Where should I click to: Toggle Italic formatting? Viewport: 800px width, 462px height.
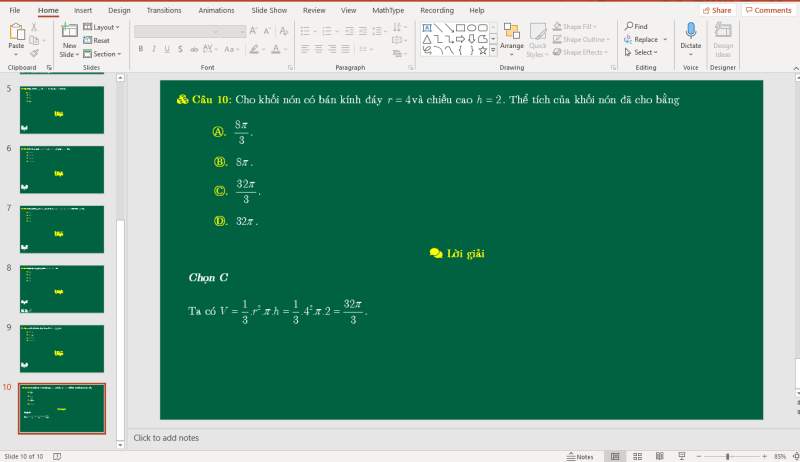click(154, 49)
